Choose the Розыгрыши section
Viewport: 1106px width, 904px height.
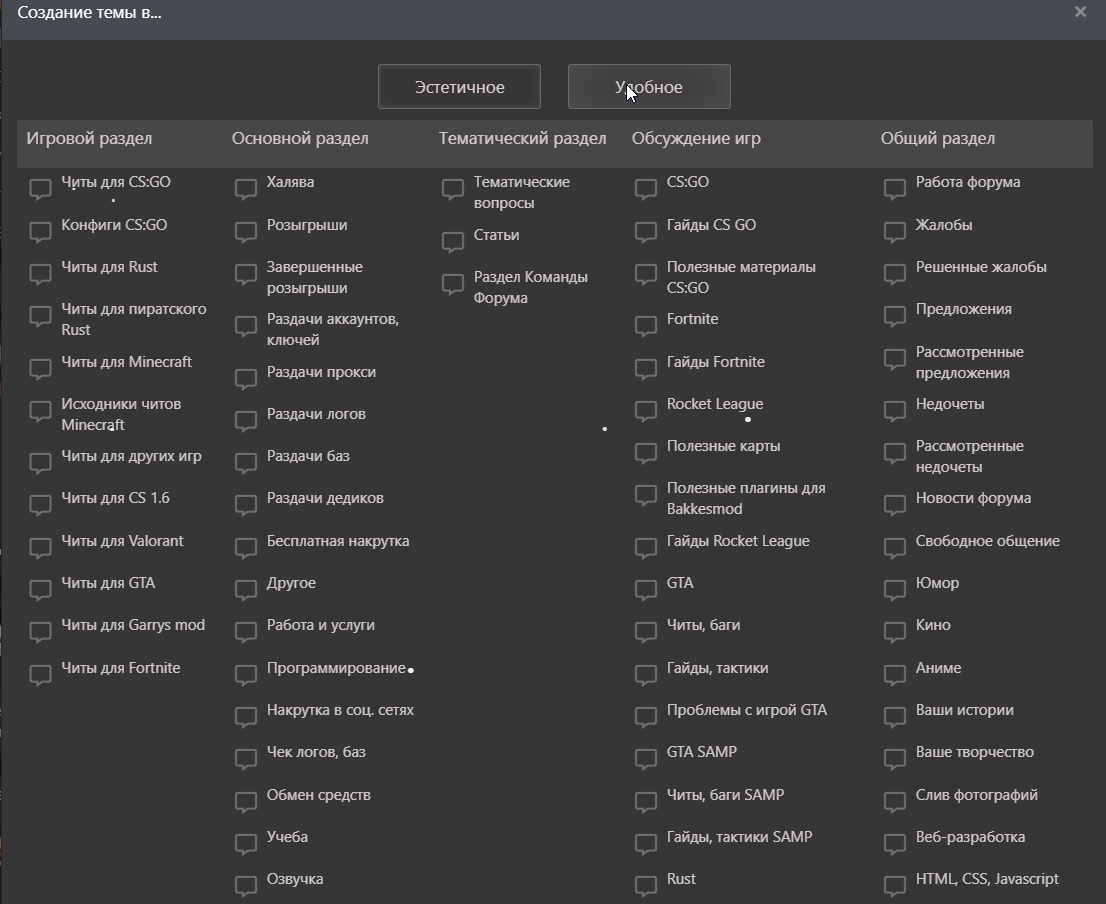tap(307, 225)
